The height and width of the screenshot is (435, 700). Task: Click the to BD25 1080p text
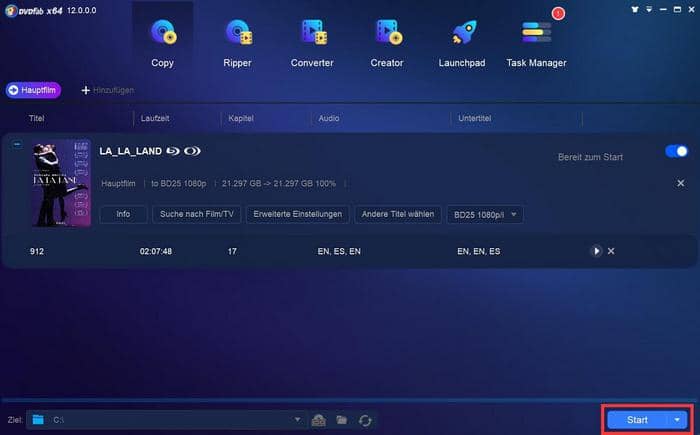click(x=179, y=184)
